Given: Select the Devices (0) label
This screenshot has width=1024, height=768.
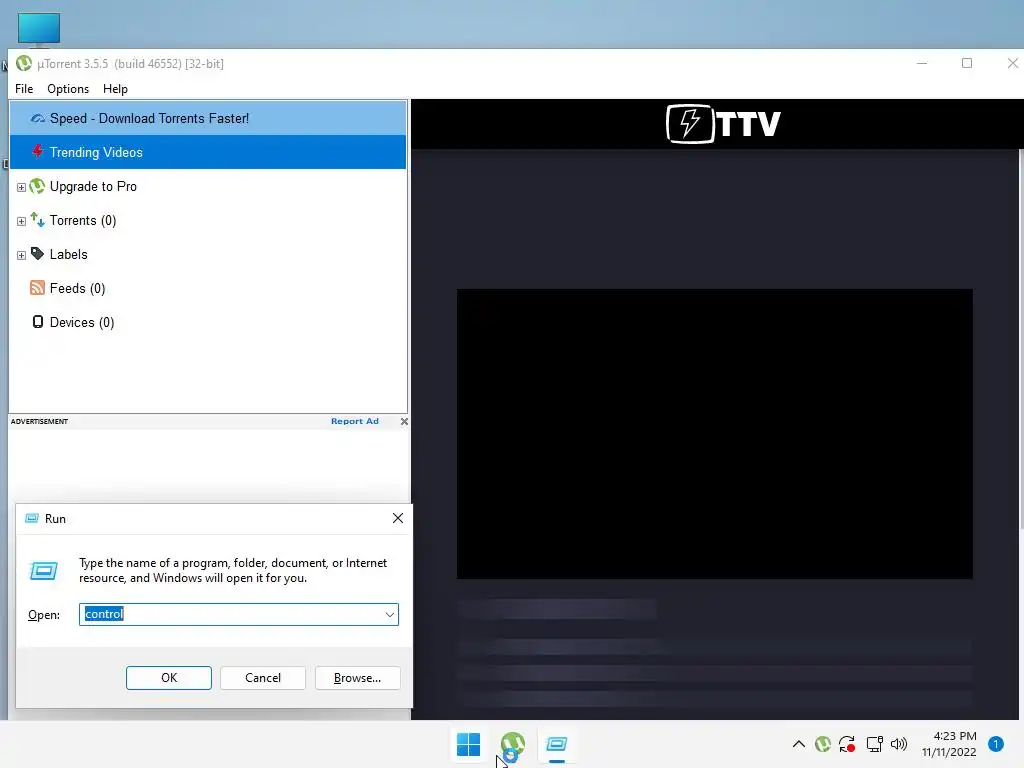Looking at the screenshot, I should point(82,322).
